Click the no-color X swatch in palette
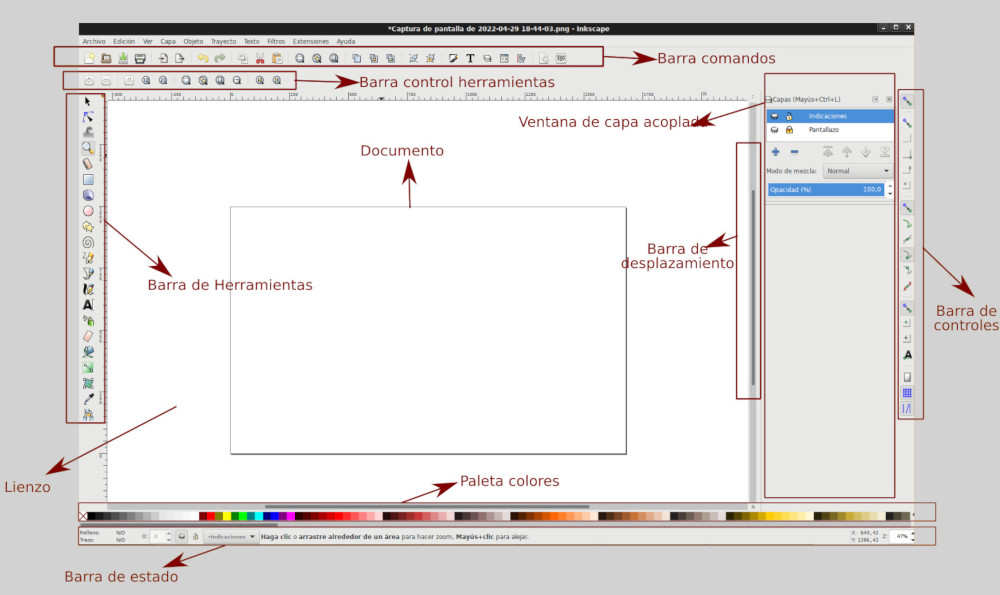The image size is (1000, 595). point(83,516)
